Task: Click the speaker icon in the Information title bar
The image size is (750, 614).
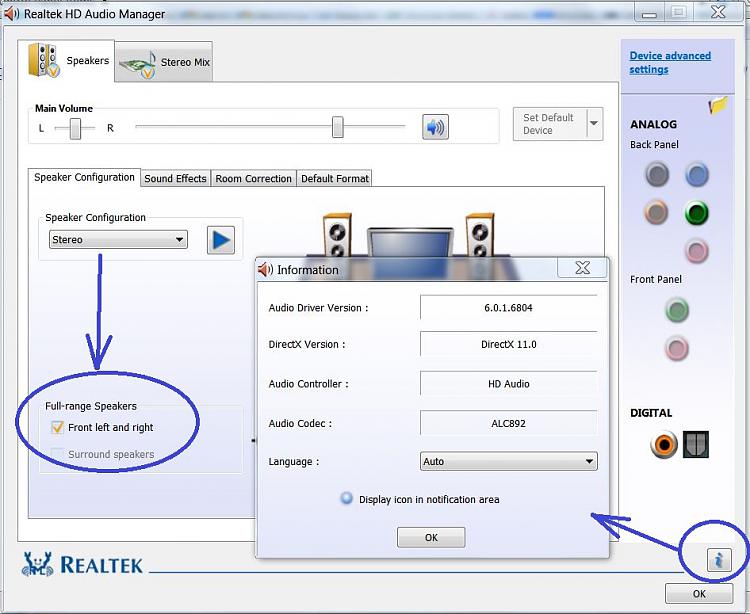Action: coord(265,270)
